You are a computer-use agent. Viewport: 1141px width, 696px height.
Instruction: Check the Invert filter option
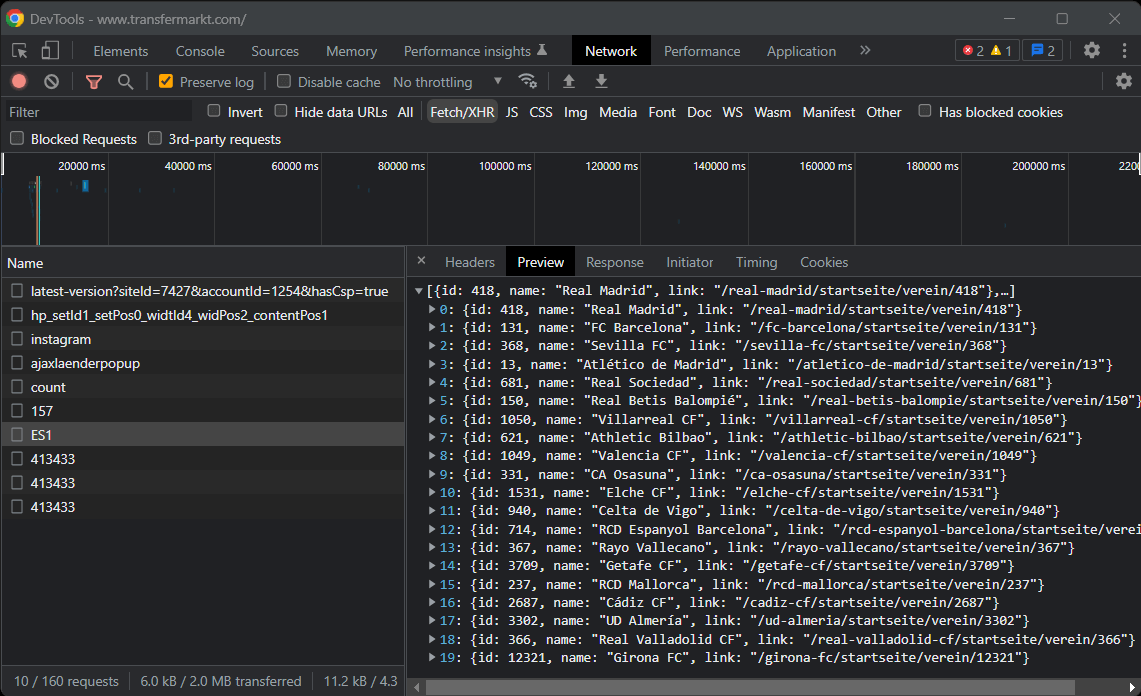(x=214, y=111)
